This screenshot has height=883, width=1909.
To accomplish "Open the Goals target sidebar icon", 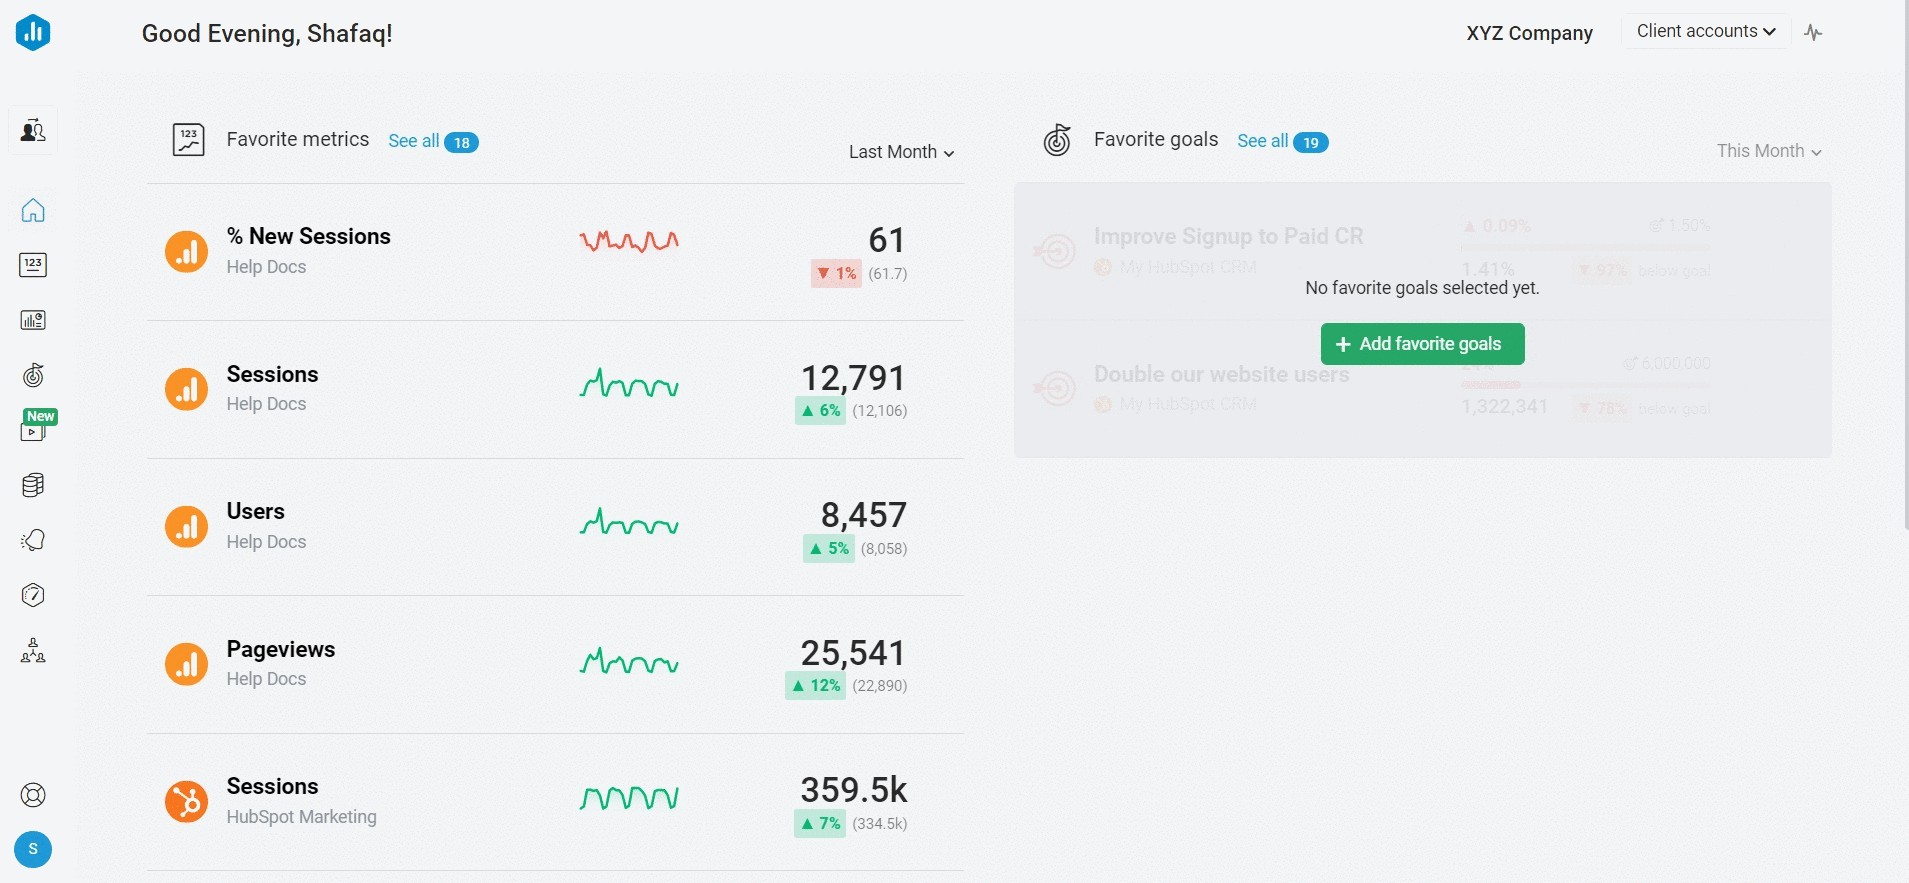I will coord(33,375).
